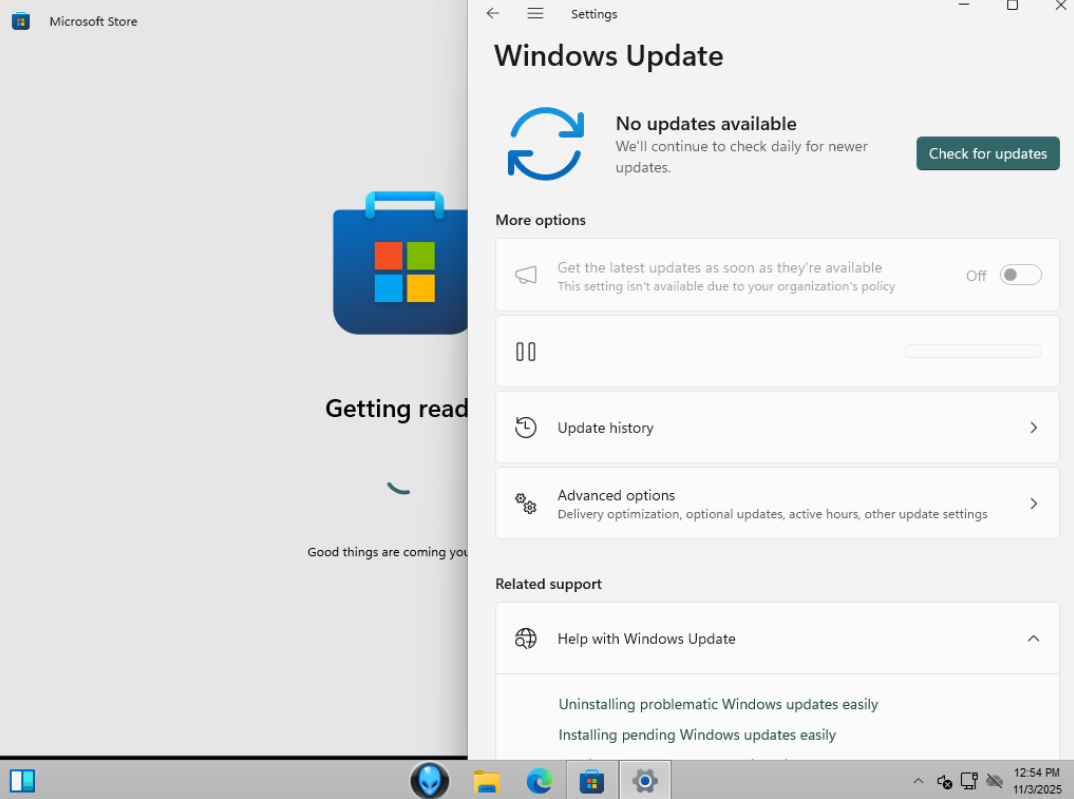Click the Advanced options gears icon

526,503
